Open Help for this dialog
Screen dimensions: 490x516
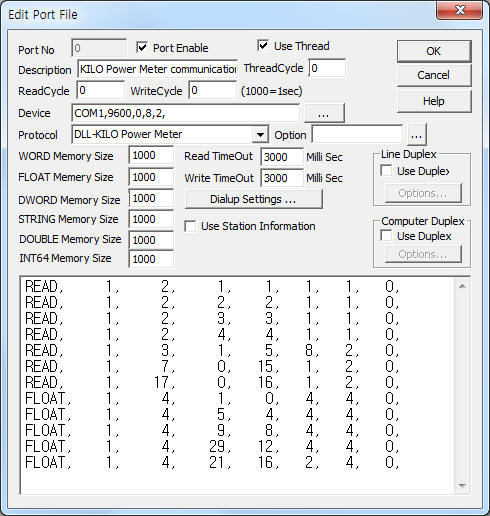pos(434,101)
